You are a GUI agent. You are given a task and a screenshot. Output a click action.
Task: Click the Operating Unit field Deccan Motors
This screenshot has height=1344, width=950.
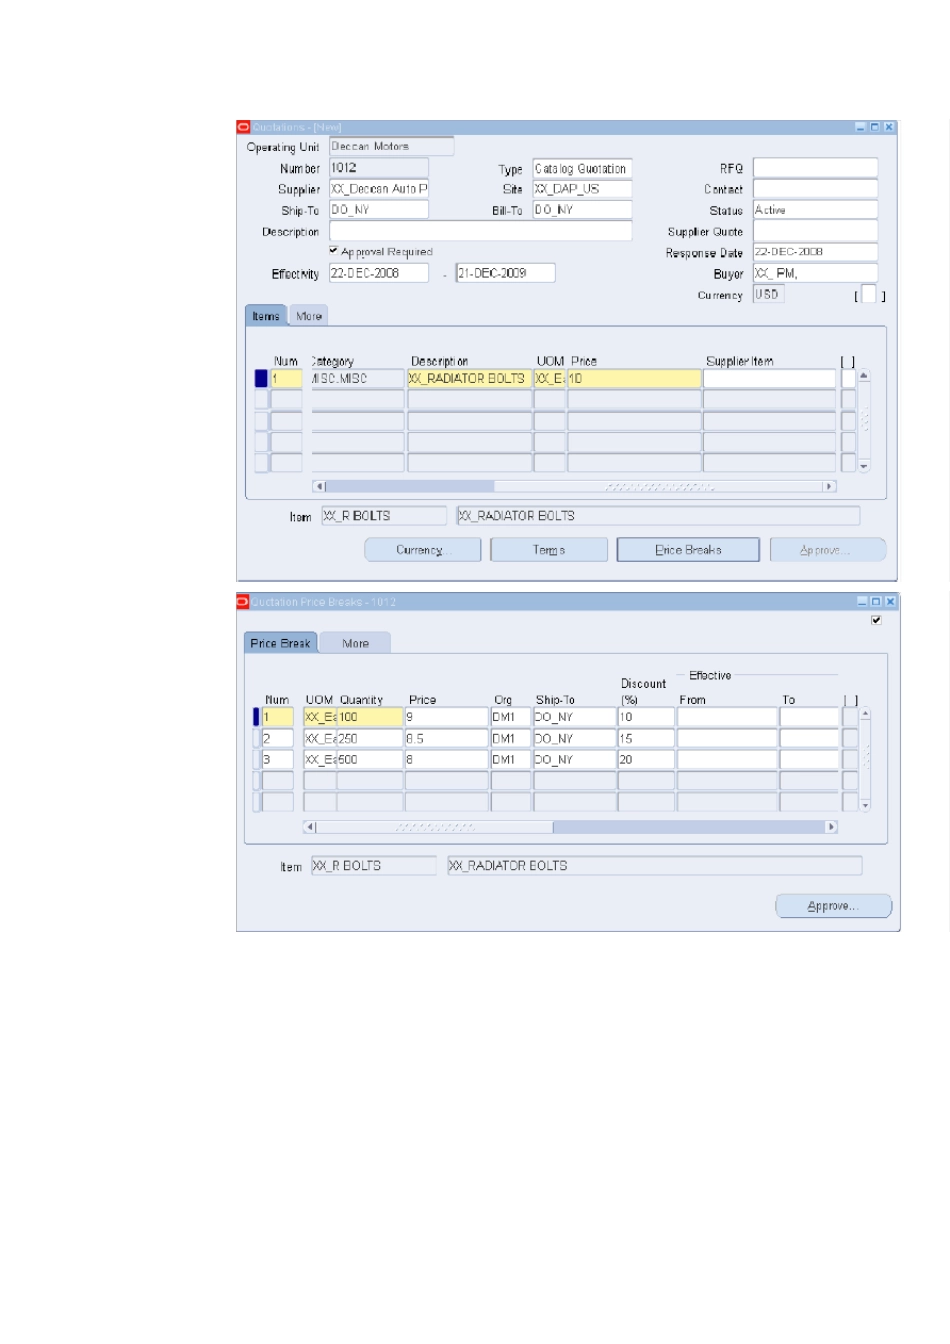pyautogui.click(x=391, y=147)
